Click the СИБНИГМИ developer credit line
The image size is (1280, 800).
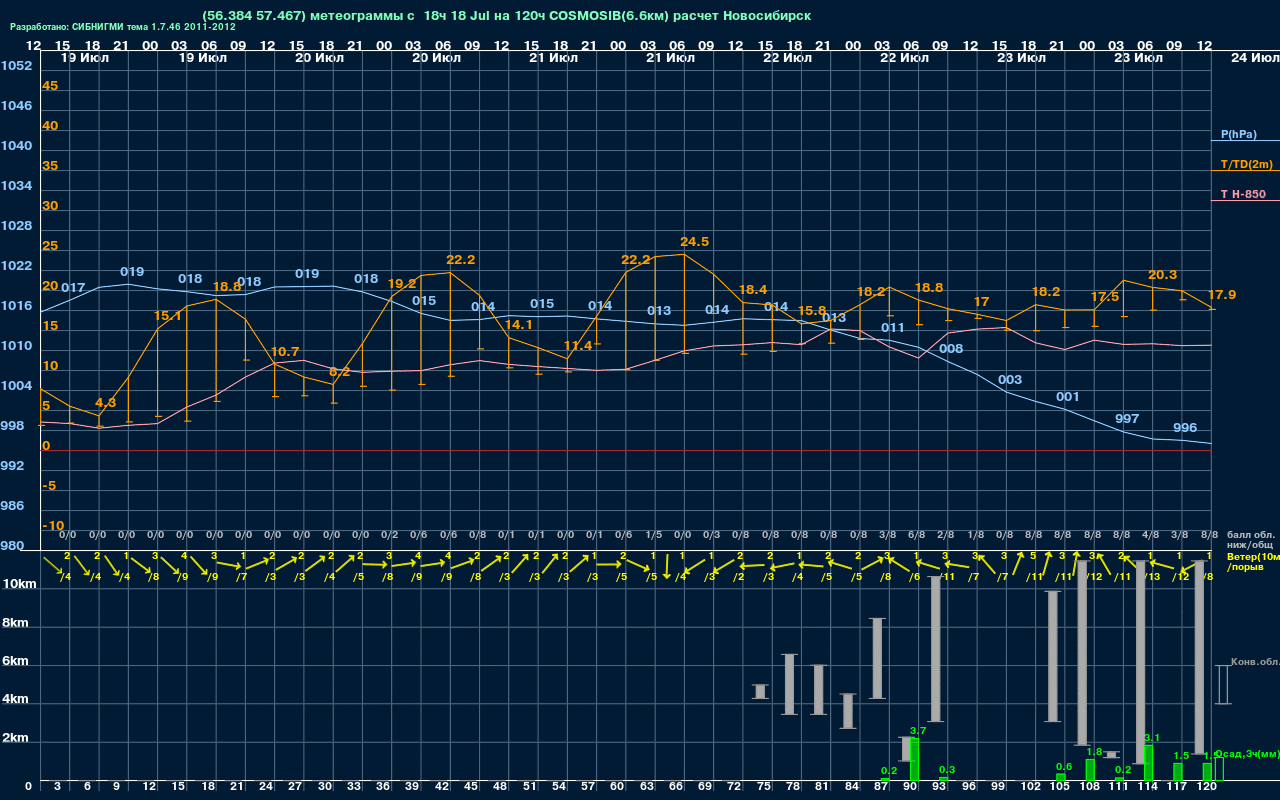[x=123, y=27]
